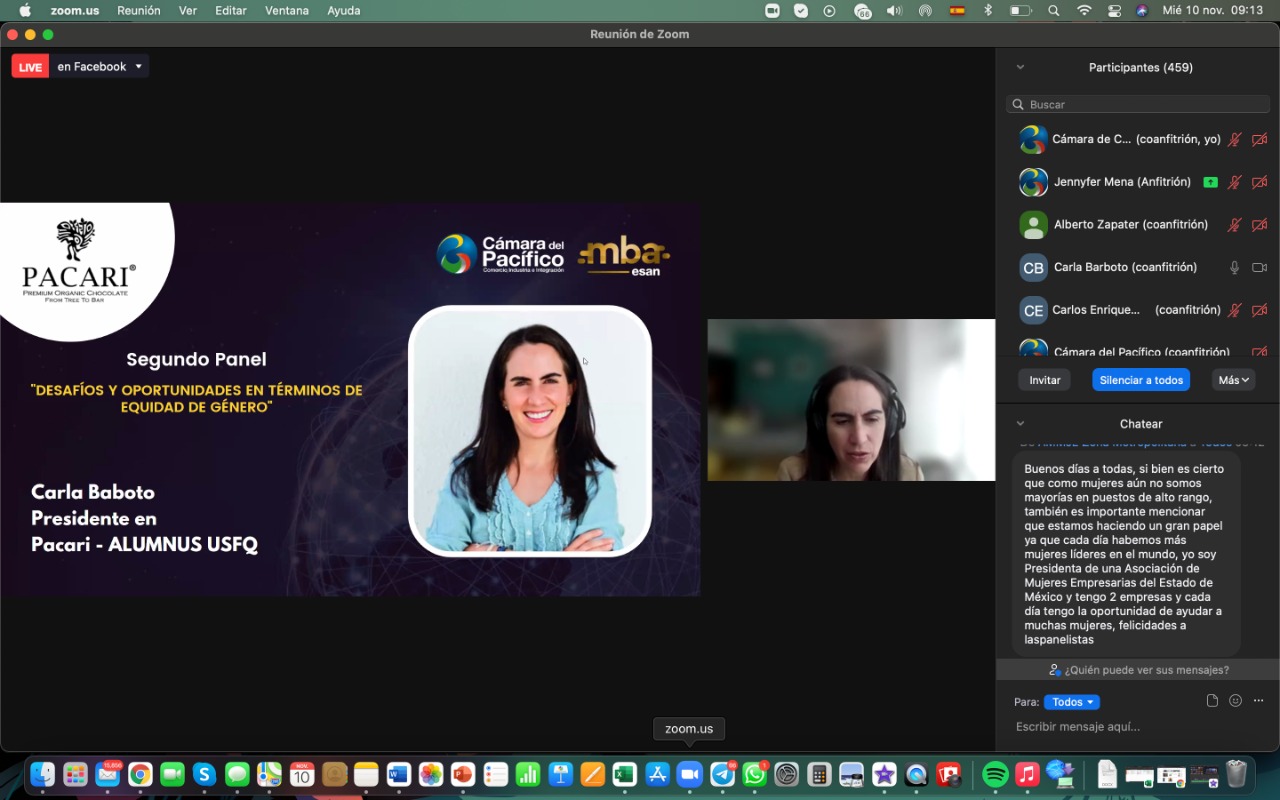This screenshot has height=800, width=1280.
Task: Click the Bluetooth icon in menu bar
Action: click(x=988, y=10)
